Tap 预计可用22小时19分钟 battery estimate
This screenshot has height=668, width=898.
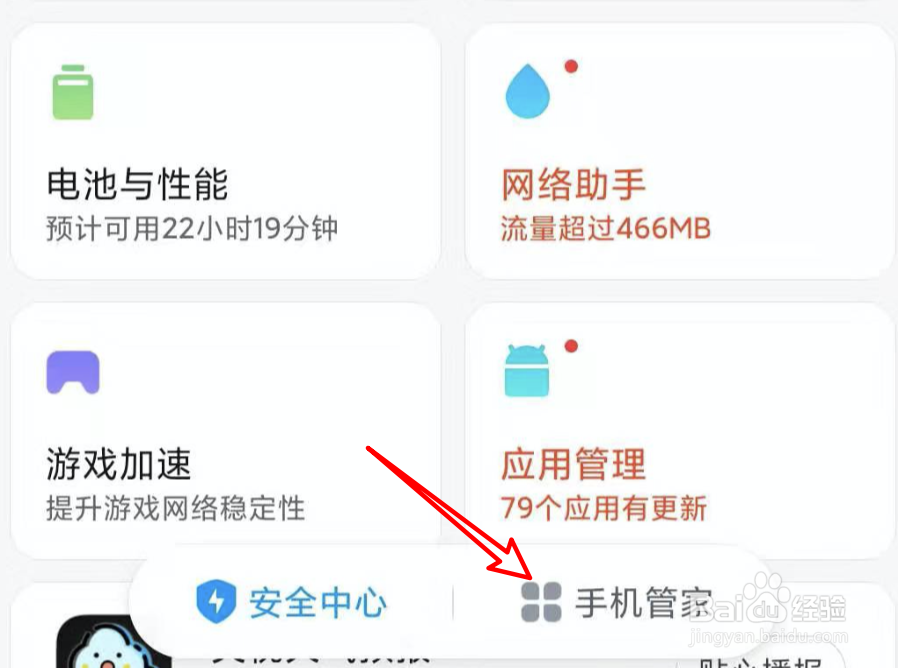point(192,229)
